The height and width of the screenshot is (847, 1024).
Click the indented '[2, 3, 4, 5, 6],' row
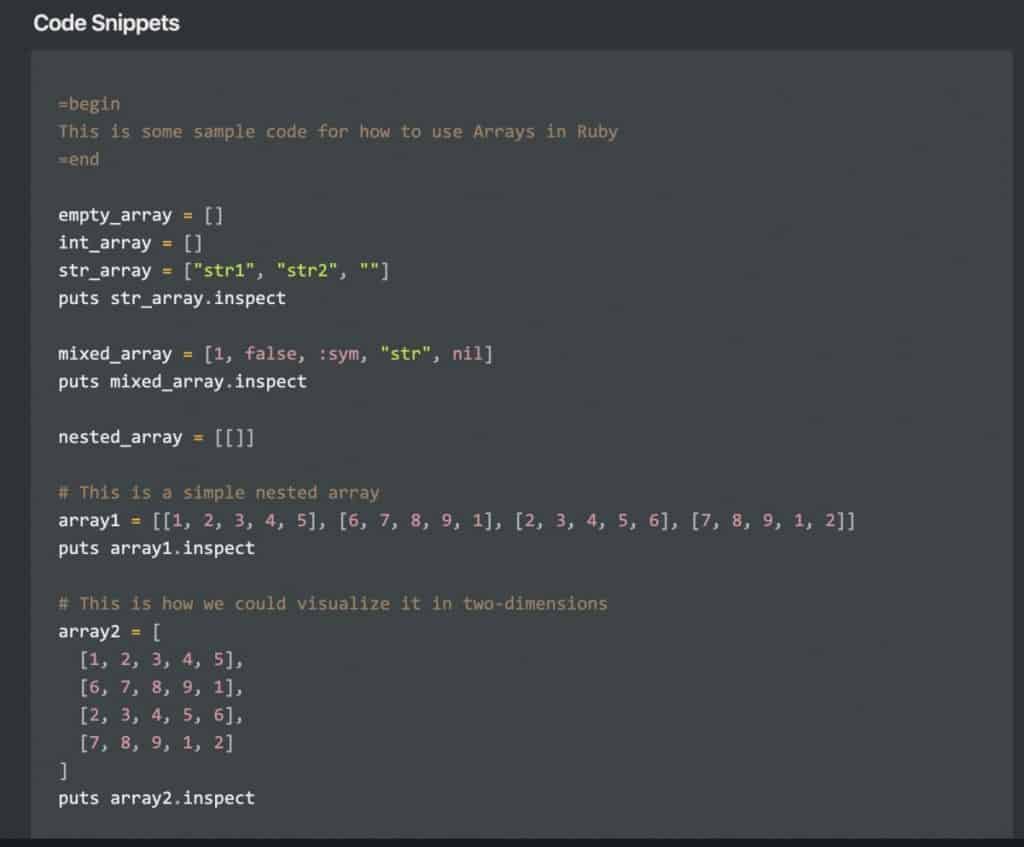point(161,715)
